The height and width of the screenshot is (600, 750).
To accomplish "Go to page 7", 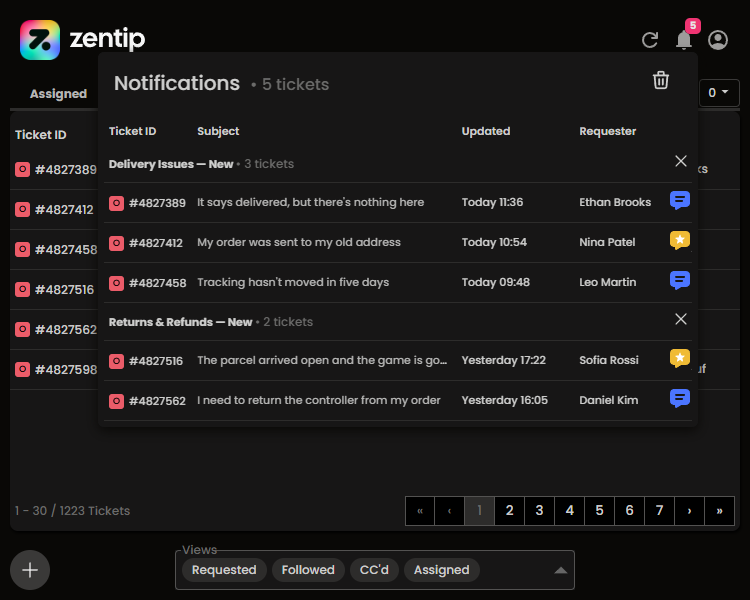I will (x=659, y=511).
